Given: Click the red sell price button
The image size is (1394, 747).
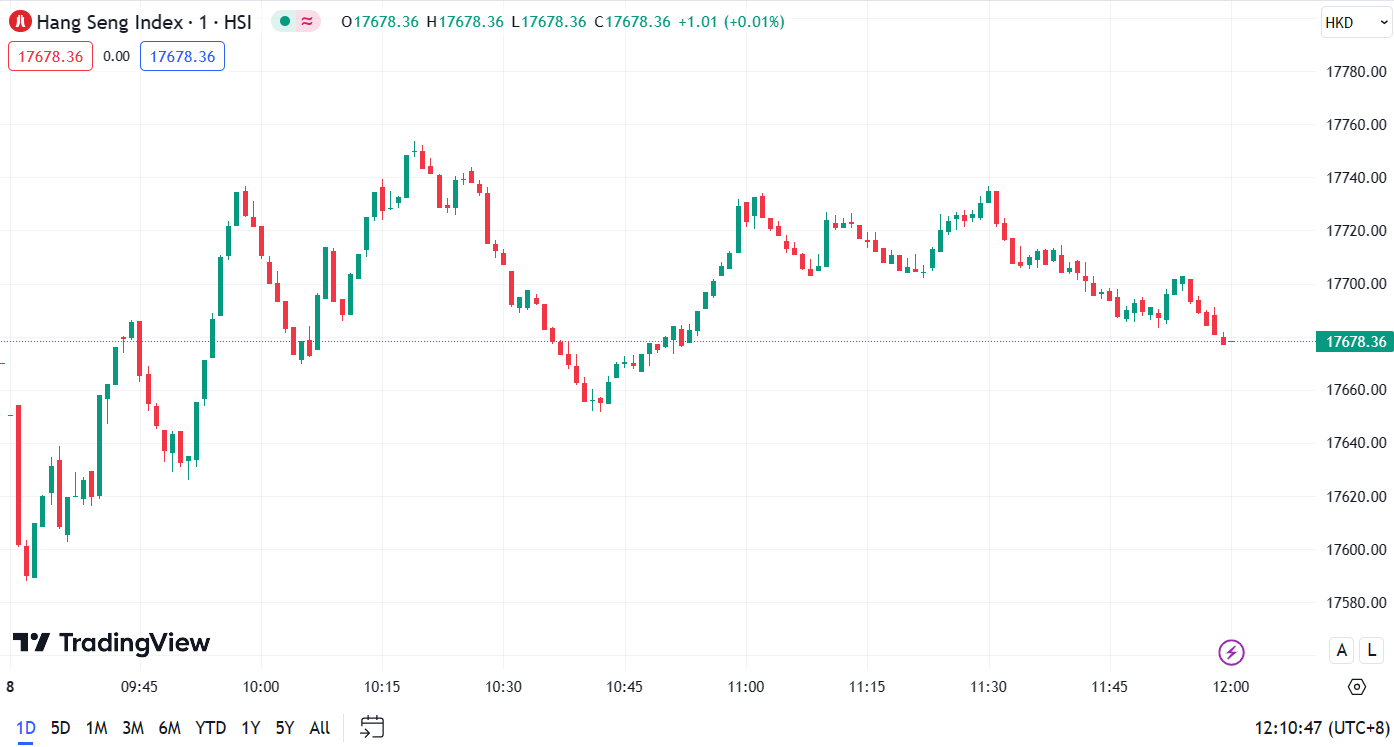Looking at the screenshot, I should point(50,56).
